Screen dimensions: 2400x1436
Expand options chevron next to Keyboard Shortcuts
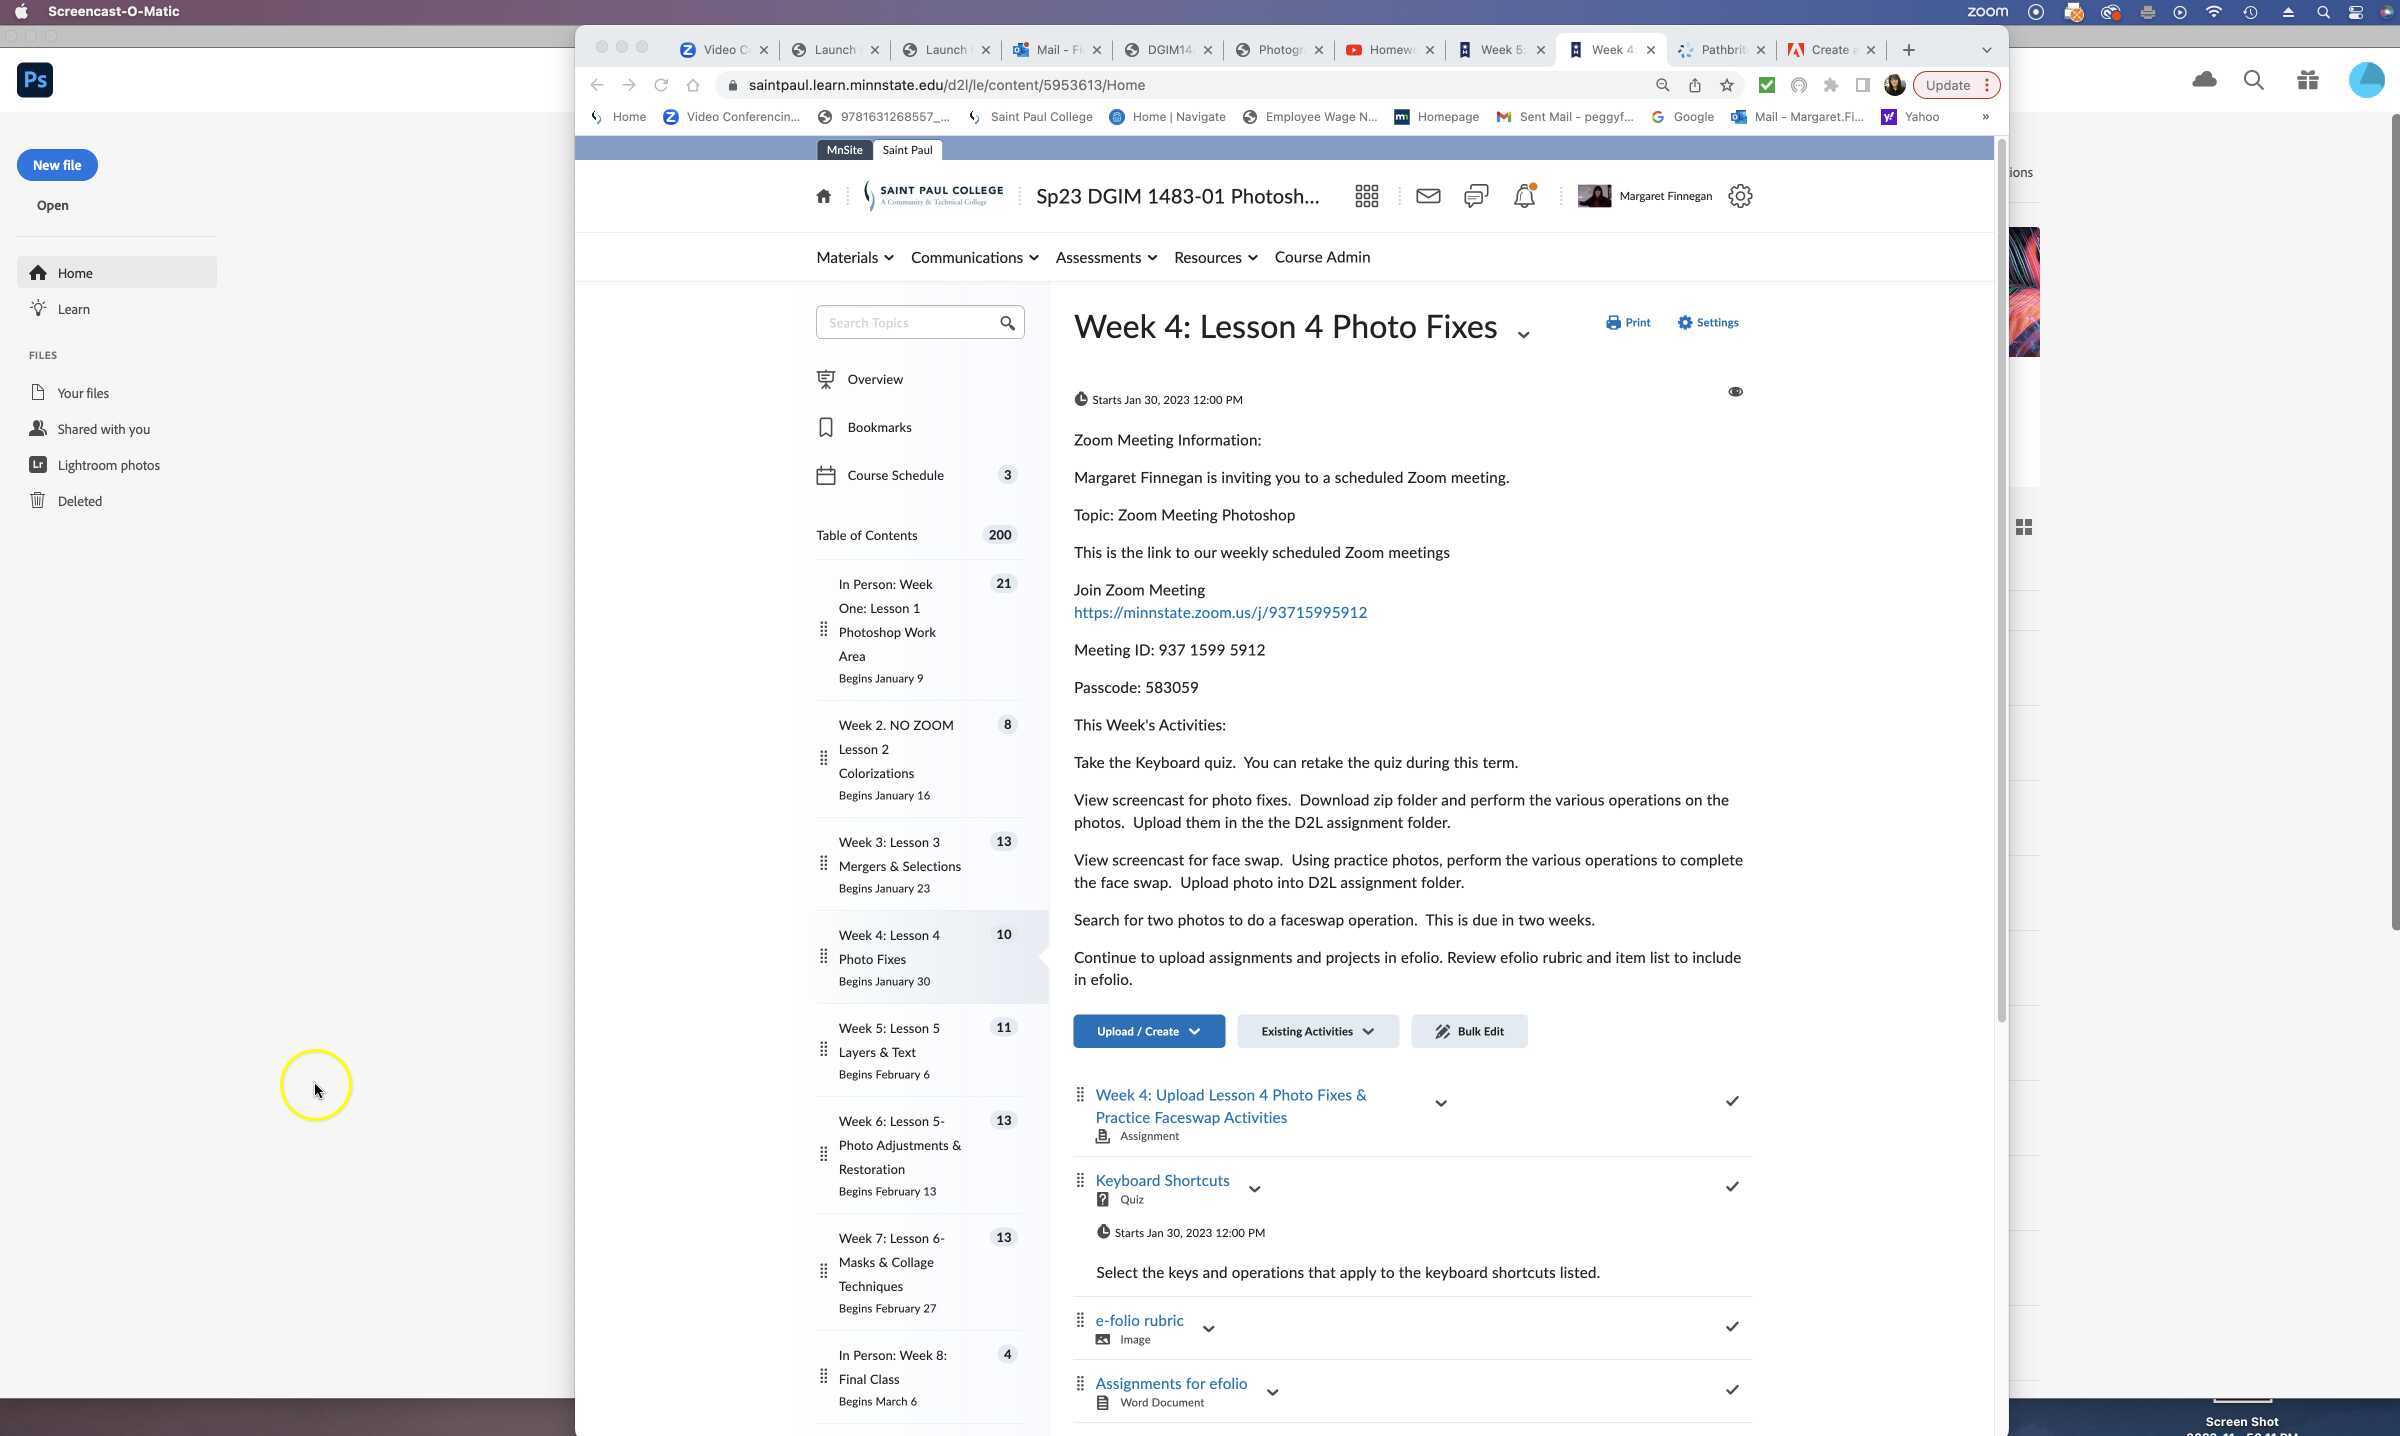1254,1189
